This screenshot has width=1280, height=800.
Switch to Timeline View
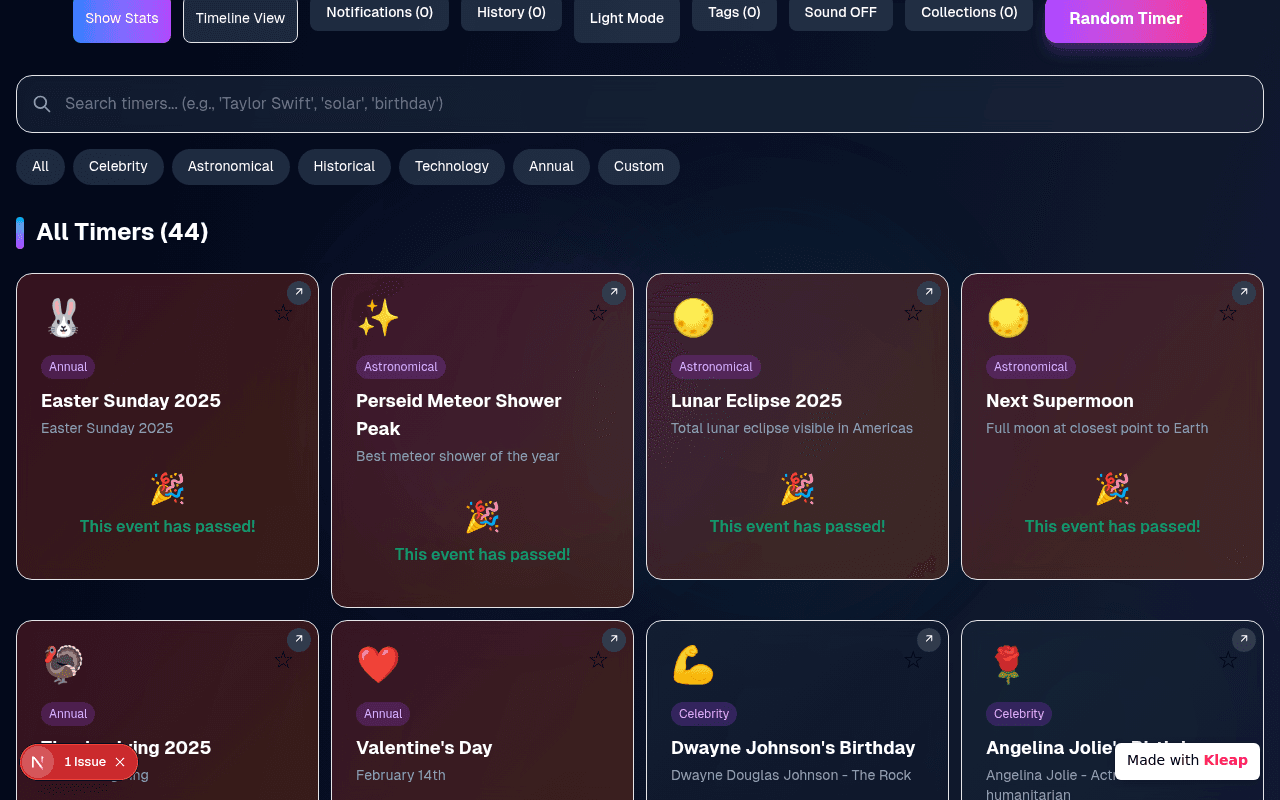[x=240, y=19]
